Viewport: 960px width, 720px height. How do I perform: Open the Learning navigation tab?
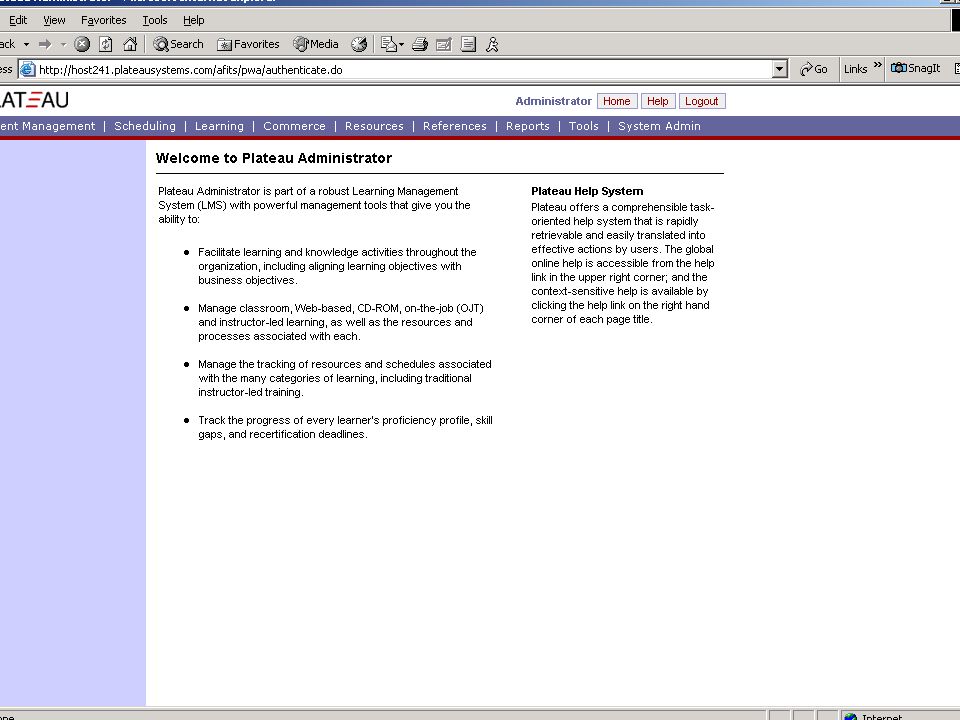tap(219, 126)
